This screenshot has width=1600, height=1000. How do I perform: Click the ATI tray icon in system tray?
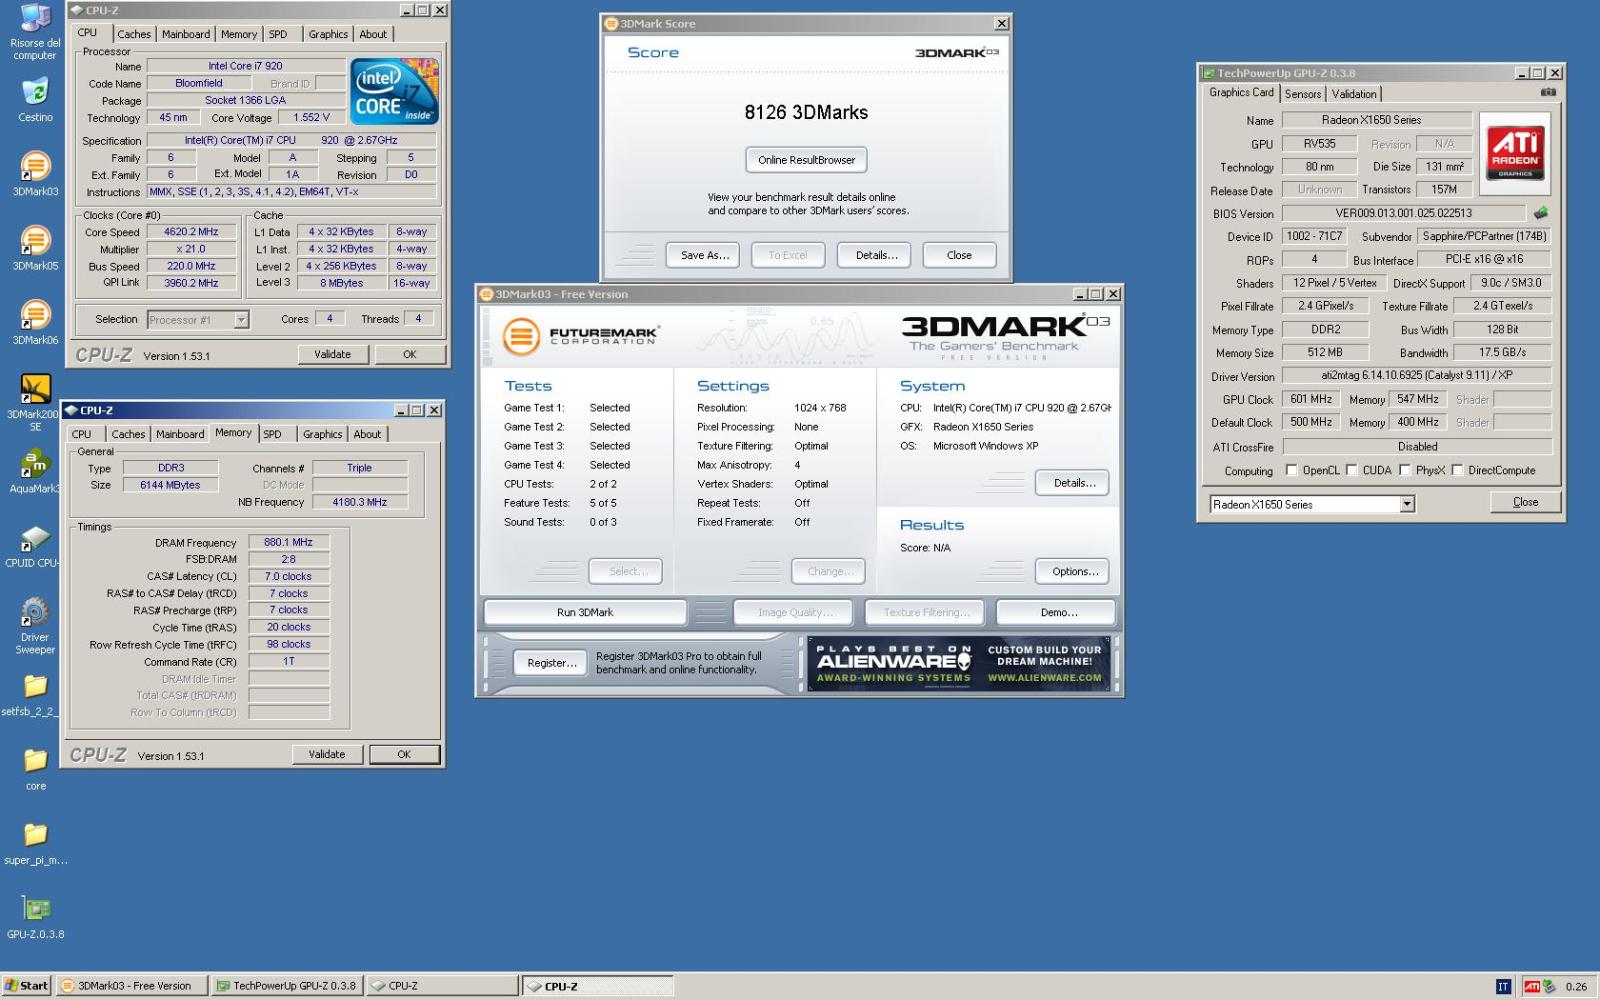1532,986
